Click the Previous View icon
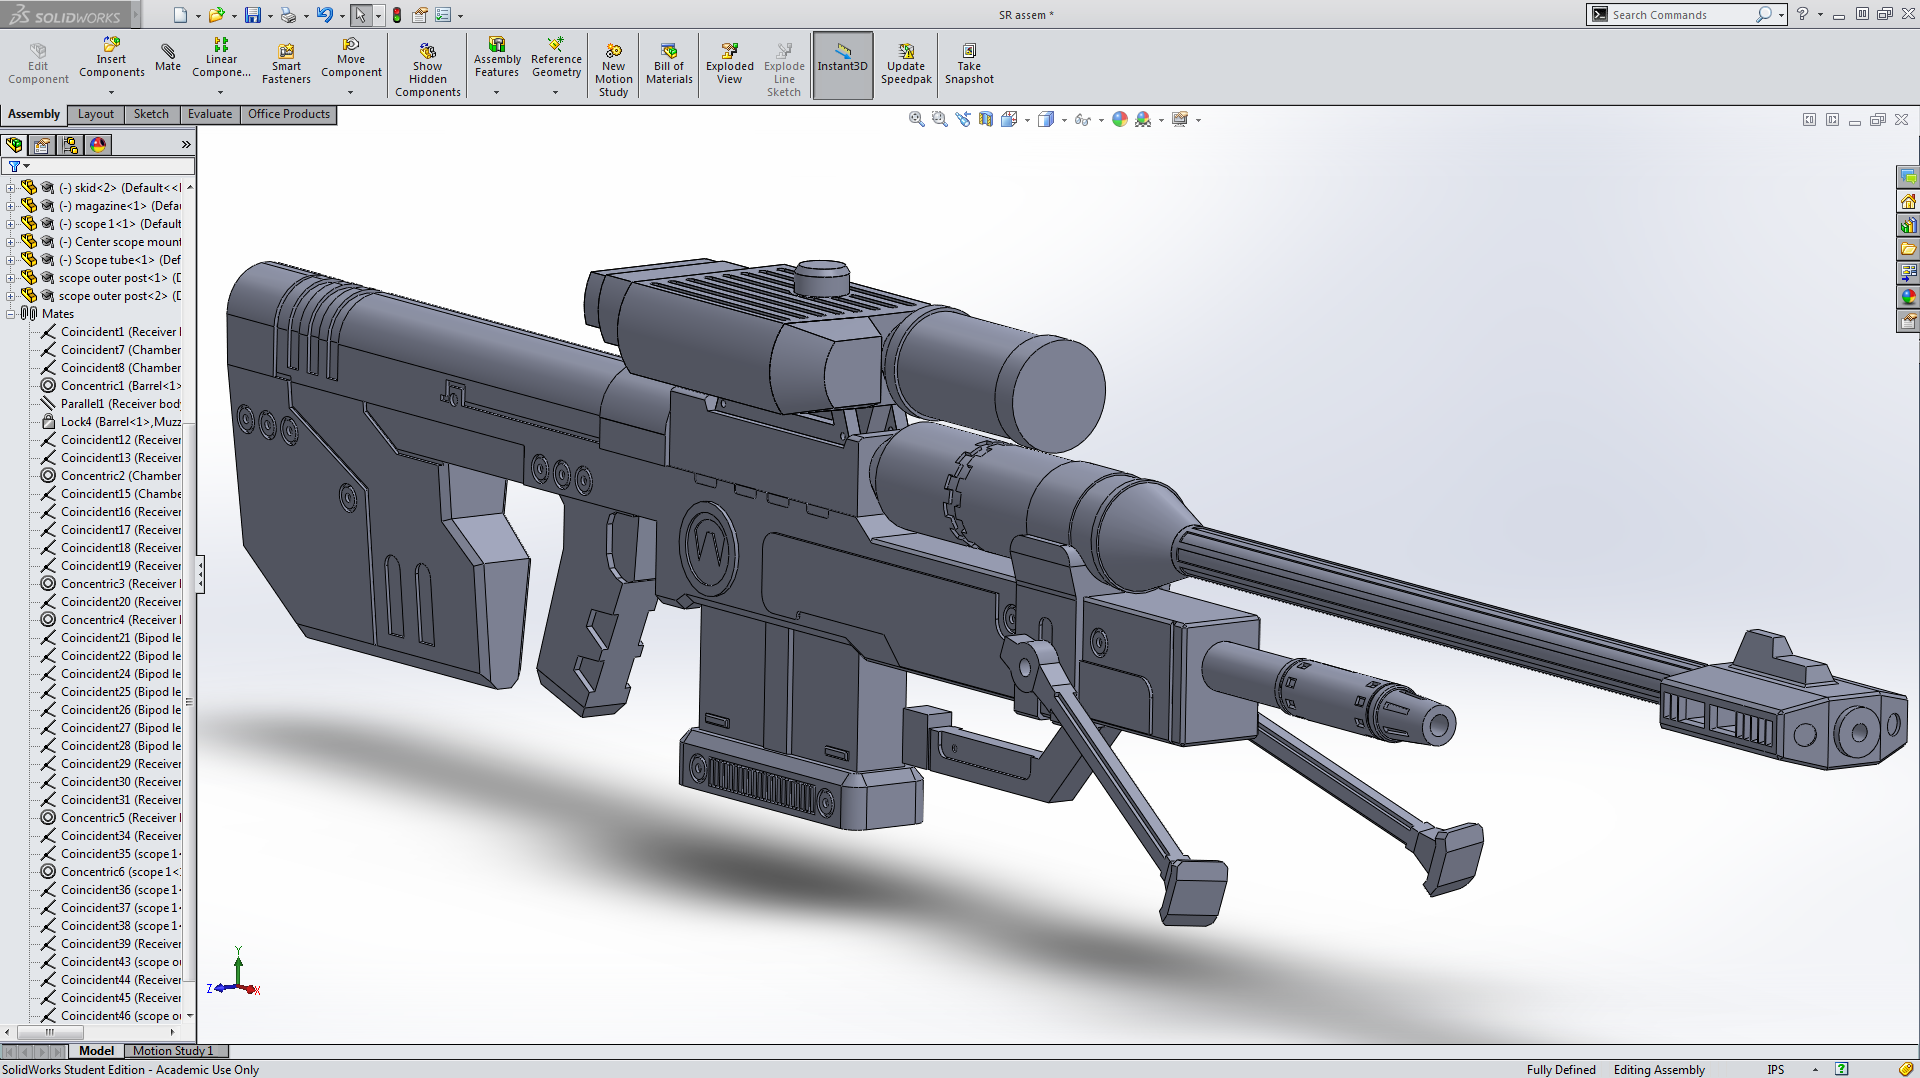The width and height of the screenshot is (1920, 1078). pyautogui.click(x=963, y=119)
